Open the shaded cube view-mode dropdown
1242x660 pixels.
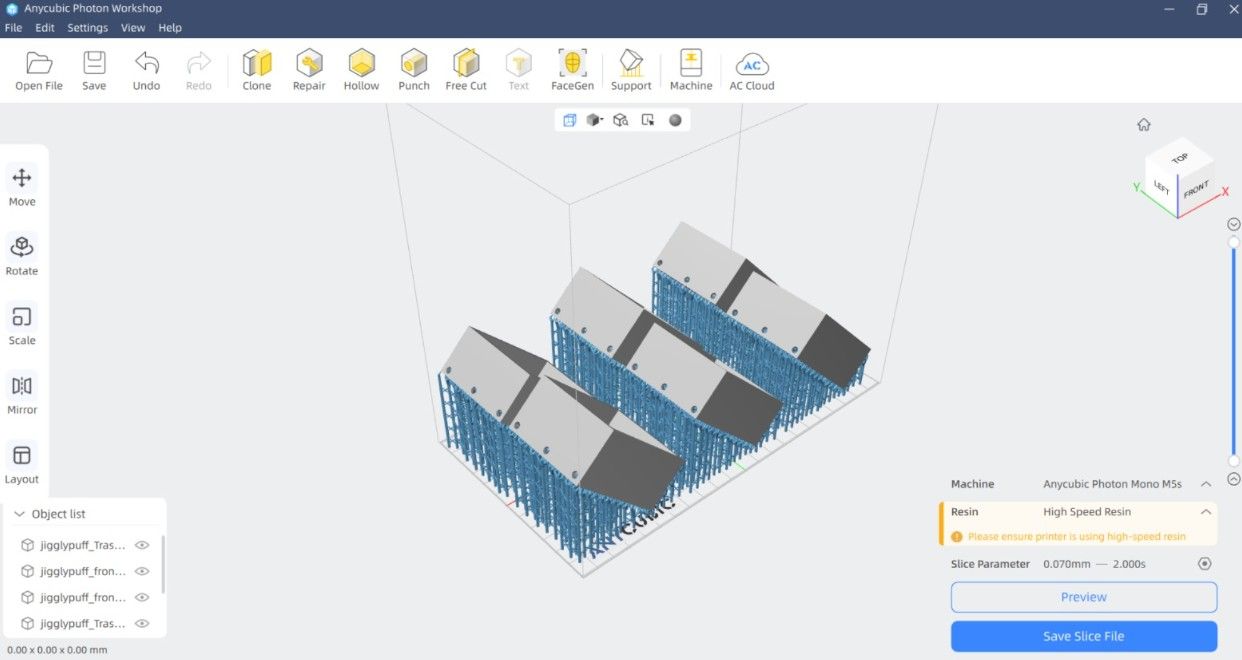click(595, 120)
